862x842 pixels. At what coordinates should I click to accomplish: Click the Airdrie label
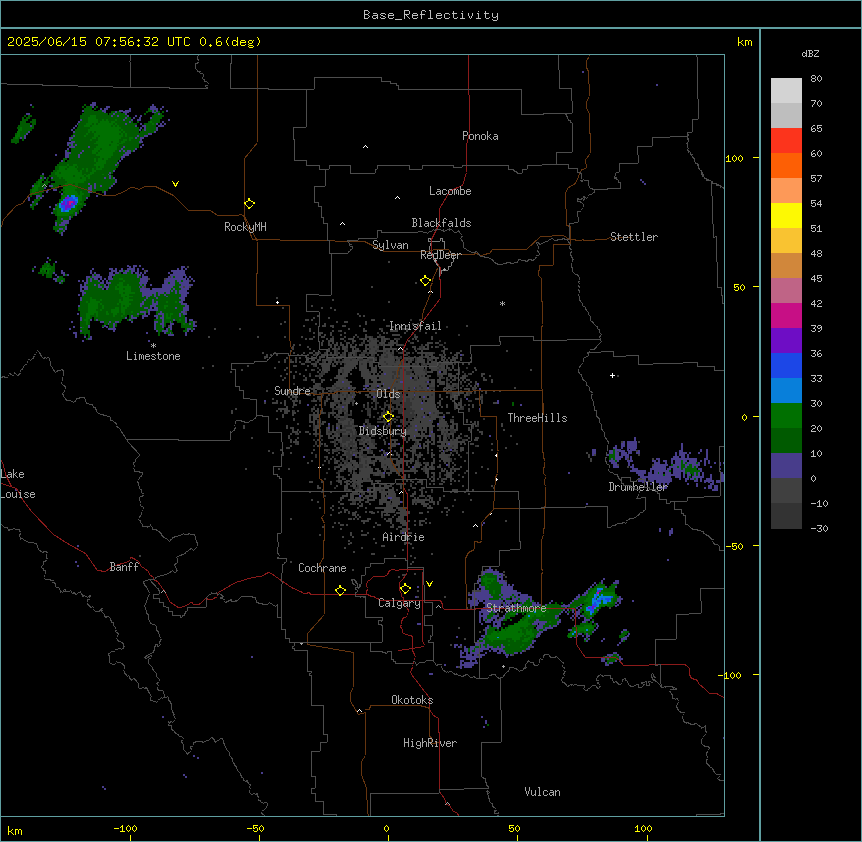pyautogui.click(x=403, y=537)
